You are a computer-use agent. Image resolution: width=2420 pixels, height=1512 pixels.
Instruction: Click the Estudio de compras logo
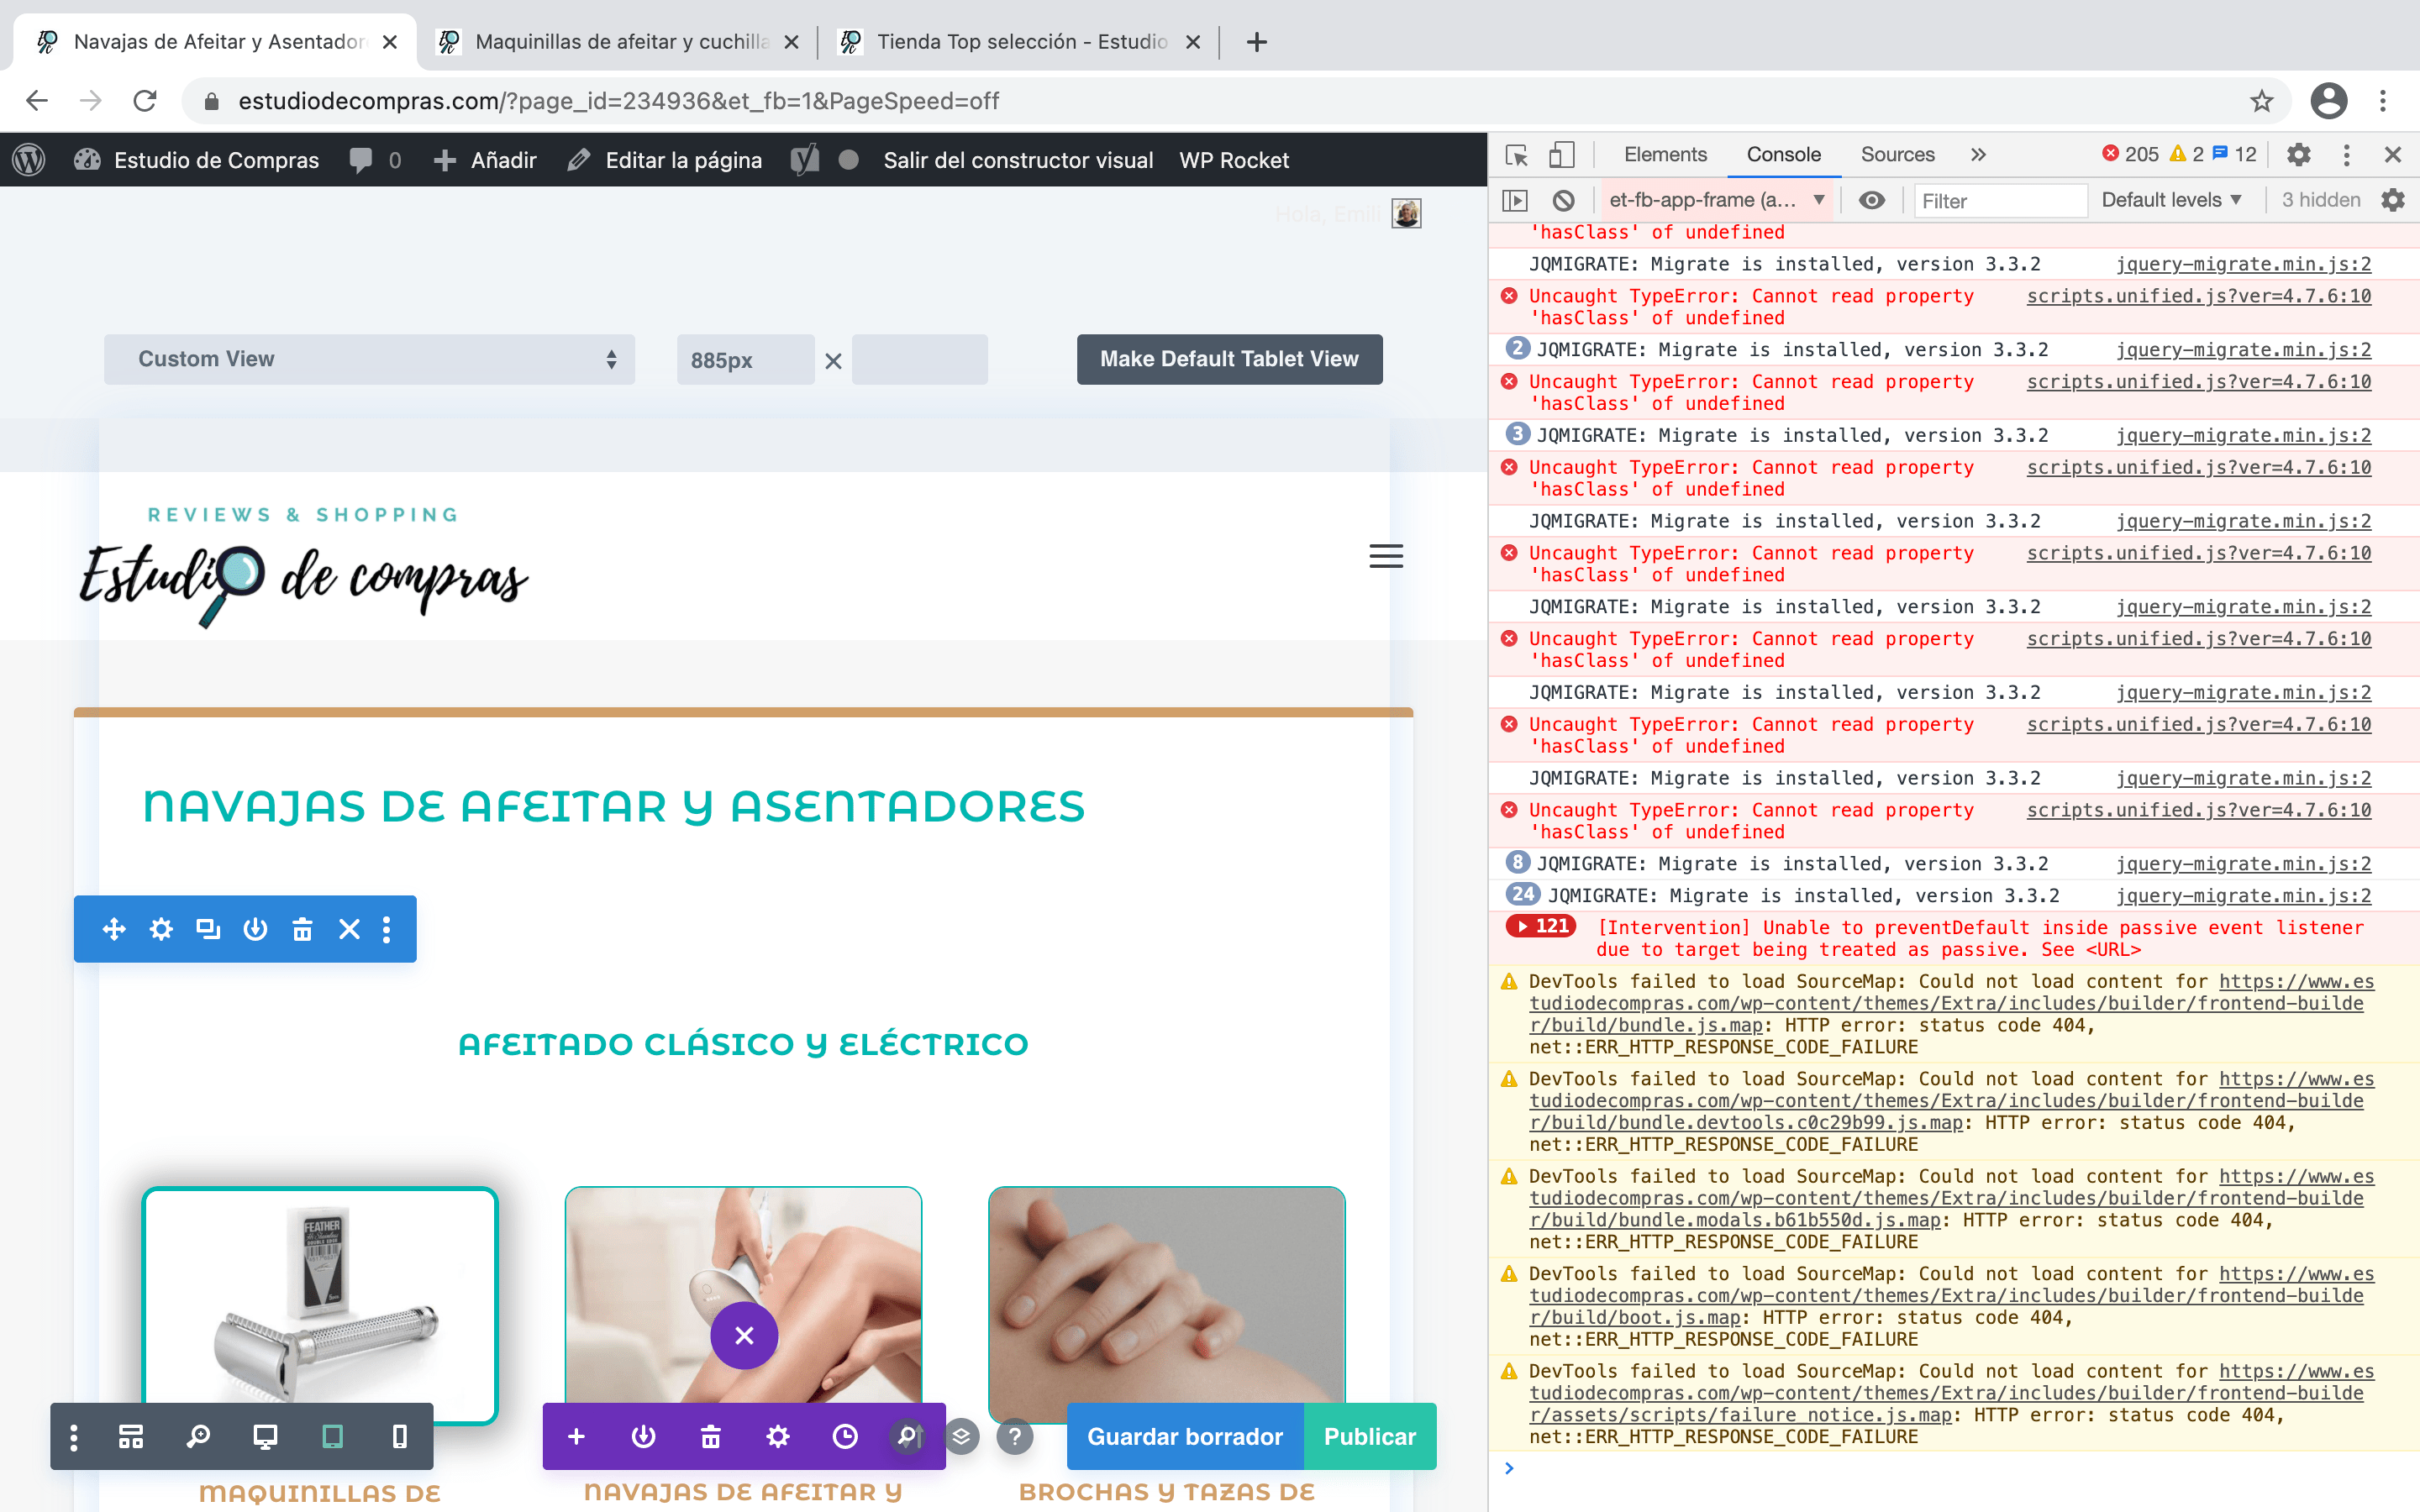point(304,567)
